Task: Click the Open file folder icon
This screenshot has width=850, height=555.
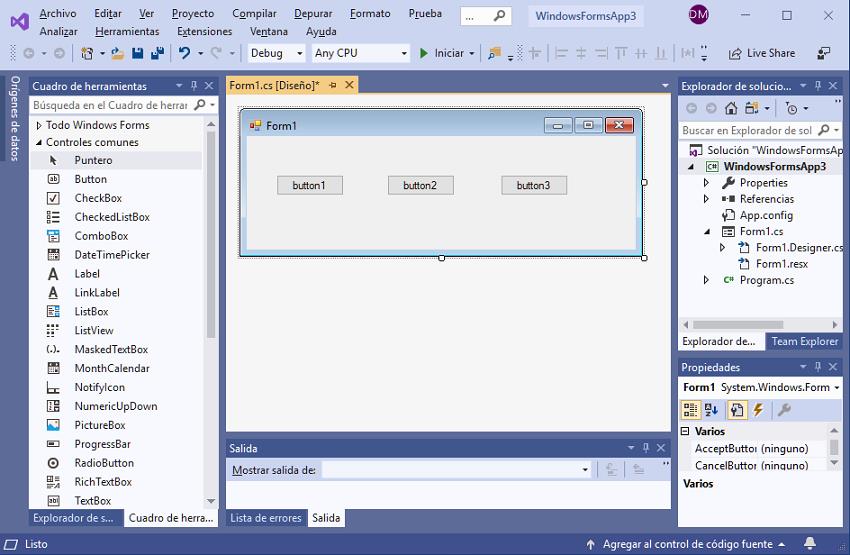Action: click(x=118, y=53)
